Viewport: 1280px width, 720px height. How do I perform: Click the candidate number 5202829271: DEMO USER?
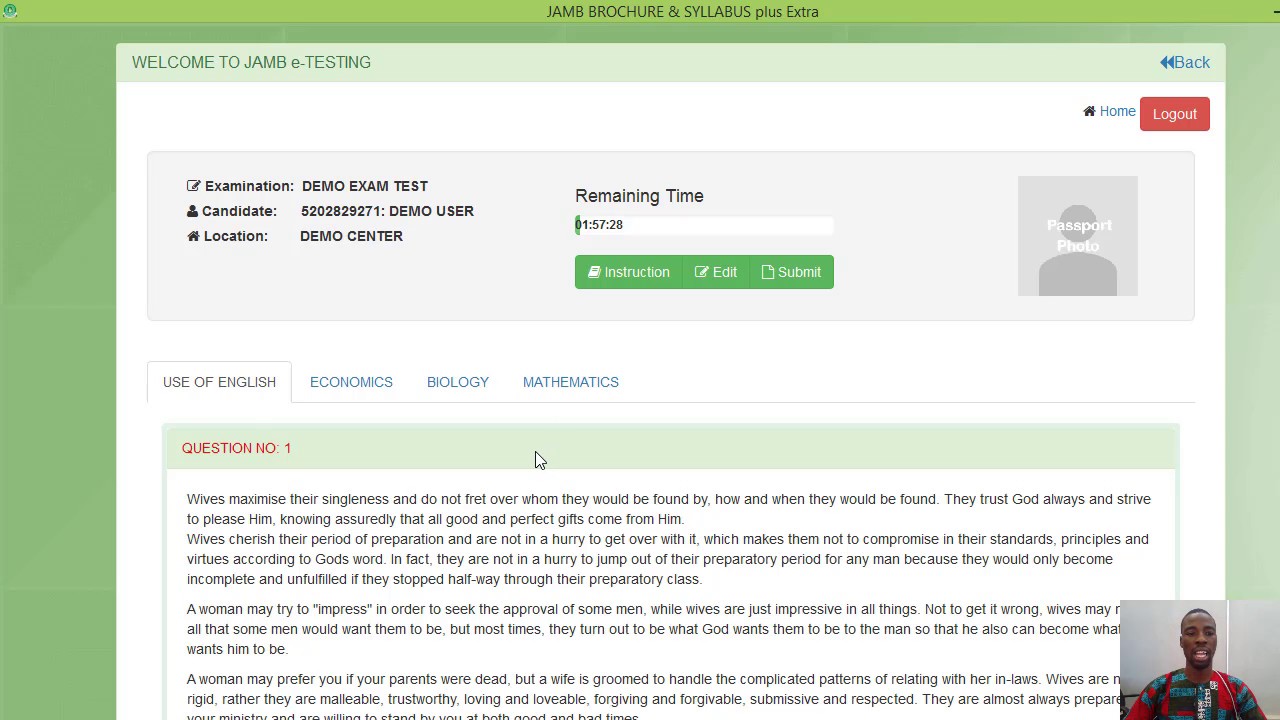click(x=387, y=211)
